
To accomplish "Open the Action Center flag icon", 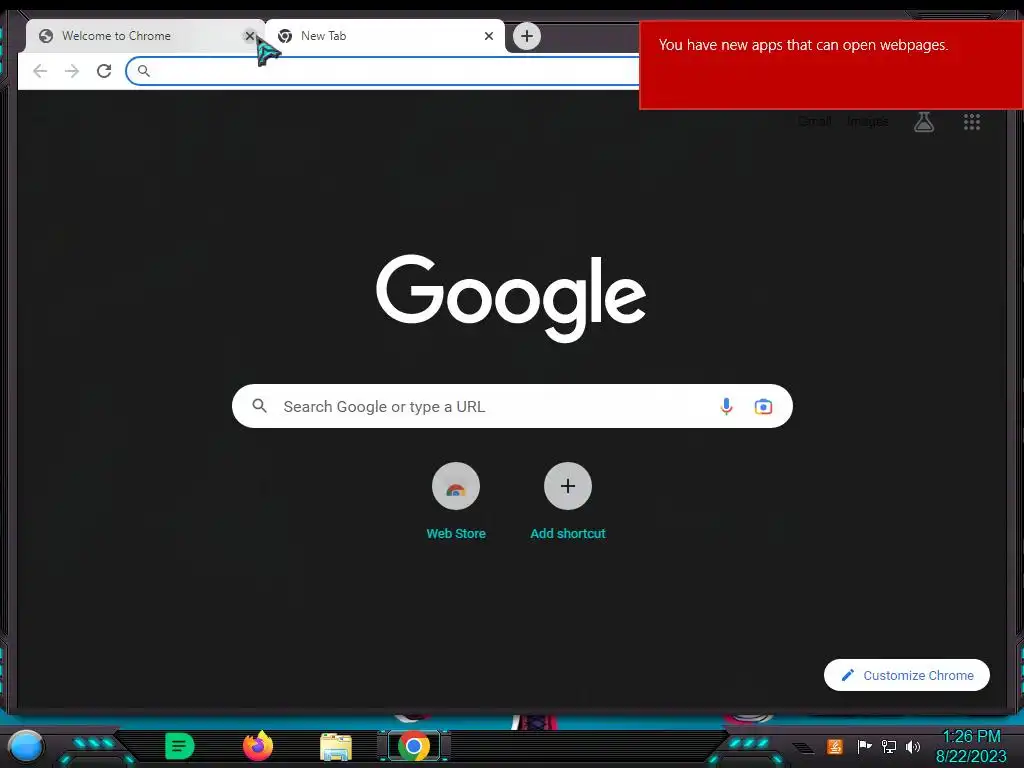I will [864, 746].
